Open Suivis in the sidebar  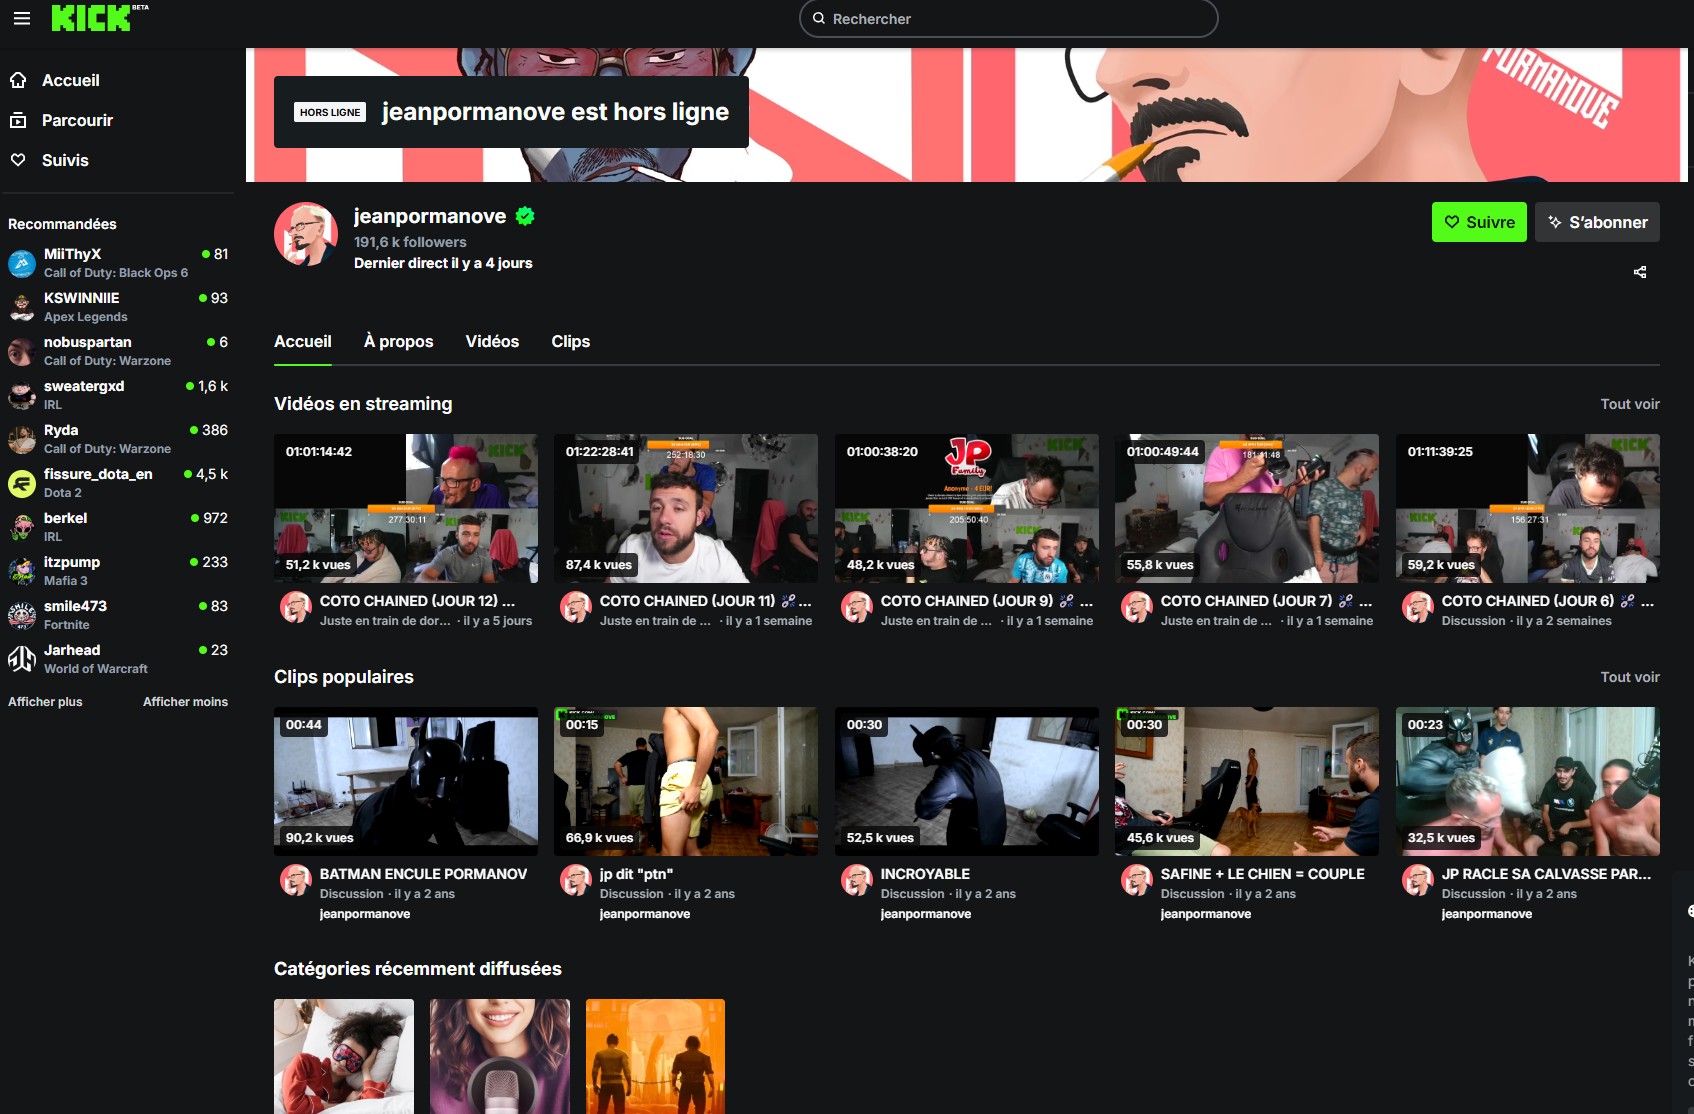[65, 160]
